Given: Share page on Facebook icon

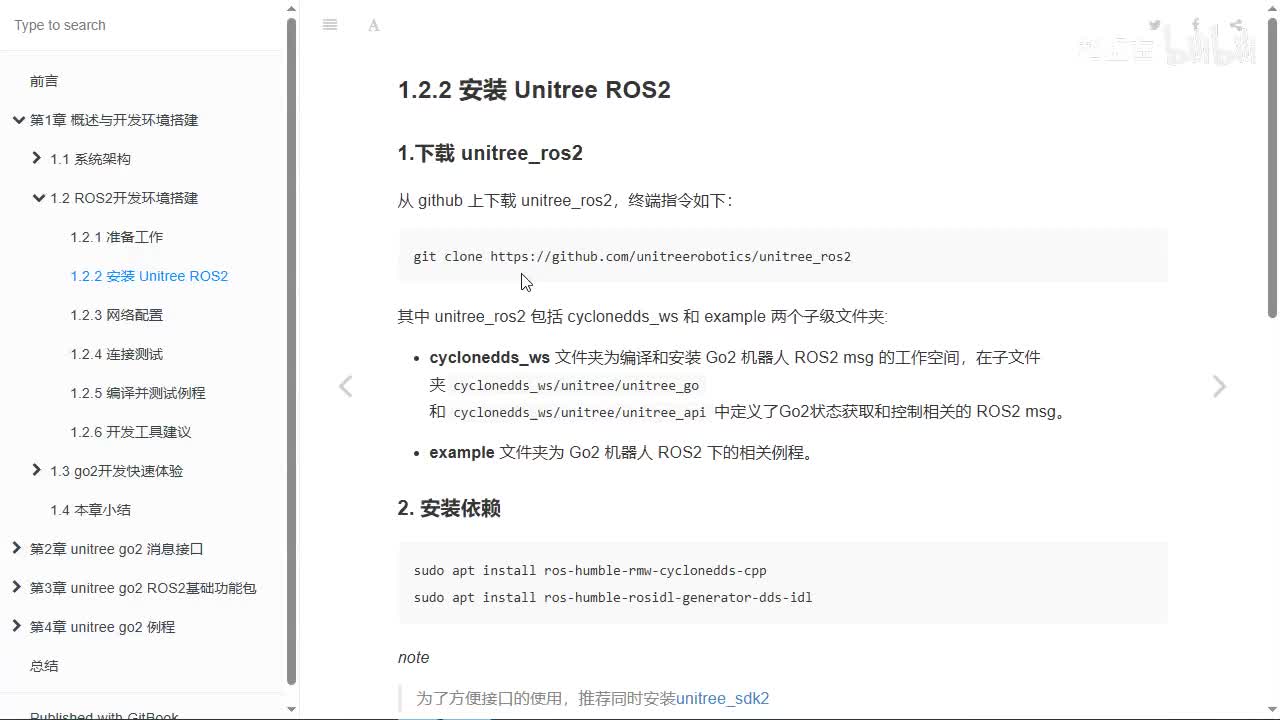Looking at the screenshot, I should 1196,25.
